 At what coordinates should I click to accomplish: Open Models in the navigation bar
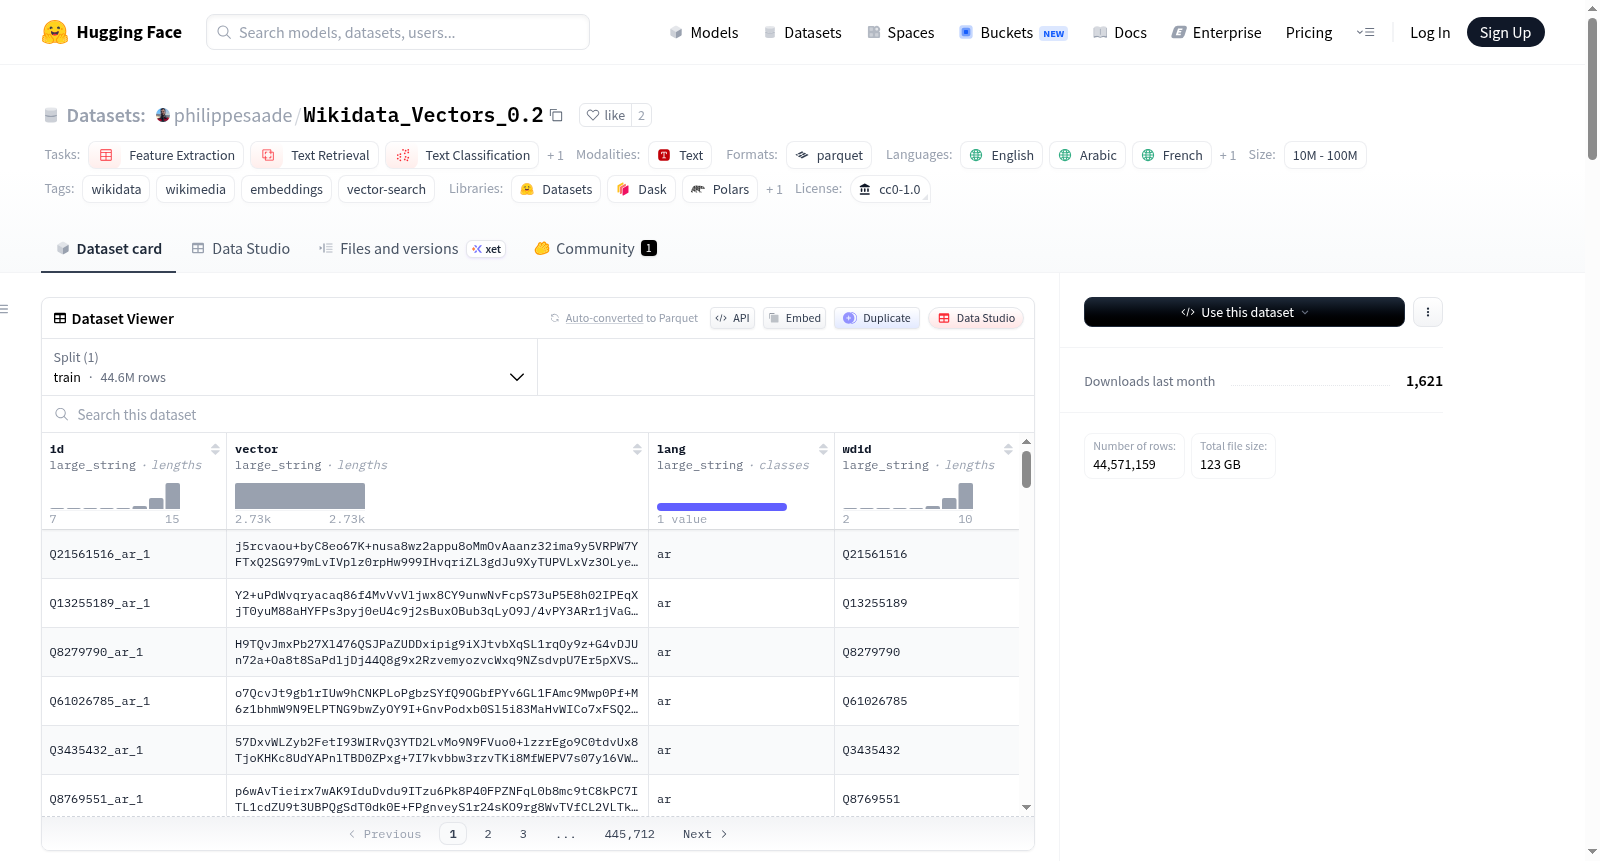tap(704, 32)
